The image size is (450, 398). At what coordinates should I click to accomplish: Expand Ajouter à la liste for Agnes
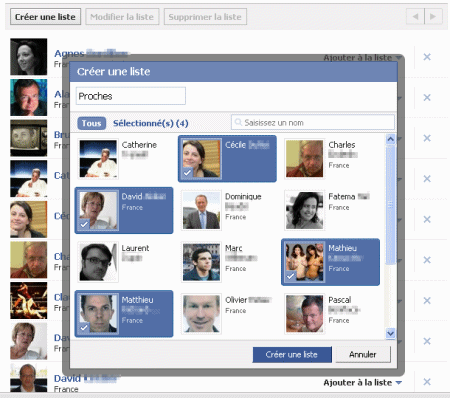tap(362, 58)
